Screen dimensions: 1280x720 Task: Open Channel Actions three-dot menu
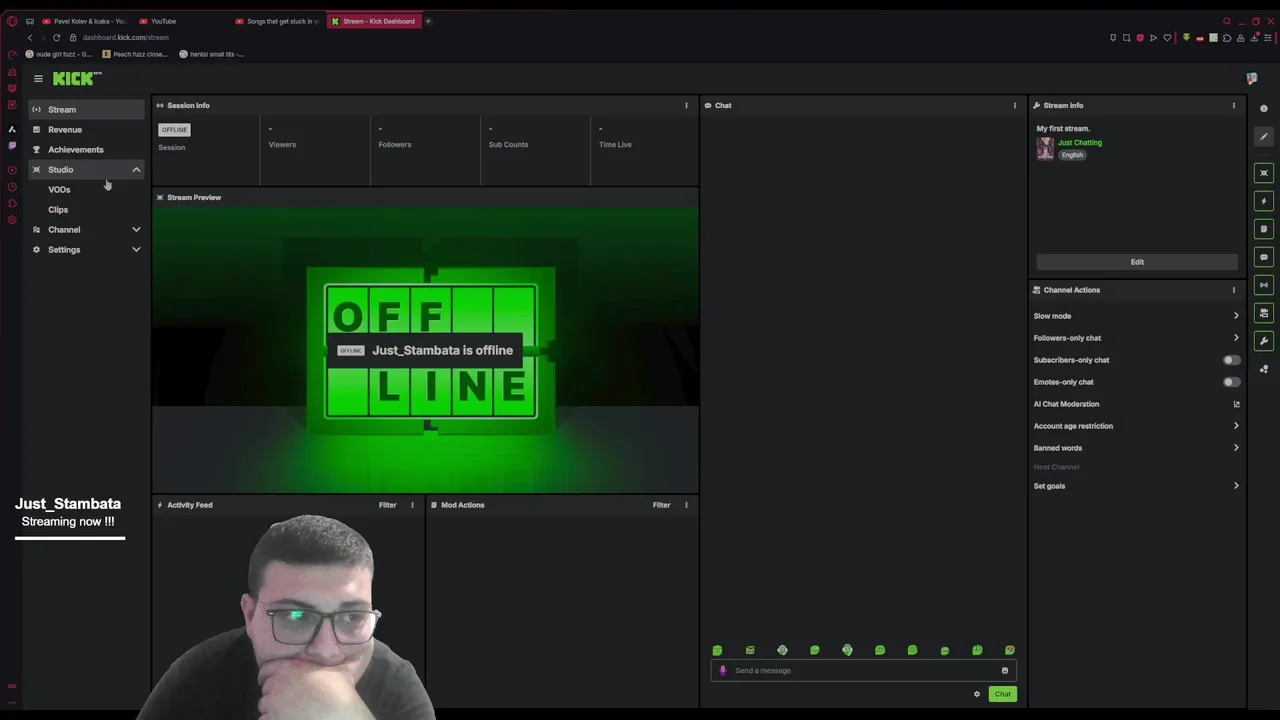[1233, 290]
